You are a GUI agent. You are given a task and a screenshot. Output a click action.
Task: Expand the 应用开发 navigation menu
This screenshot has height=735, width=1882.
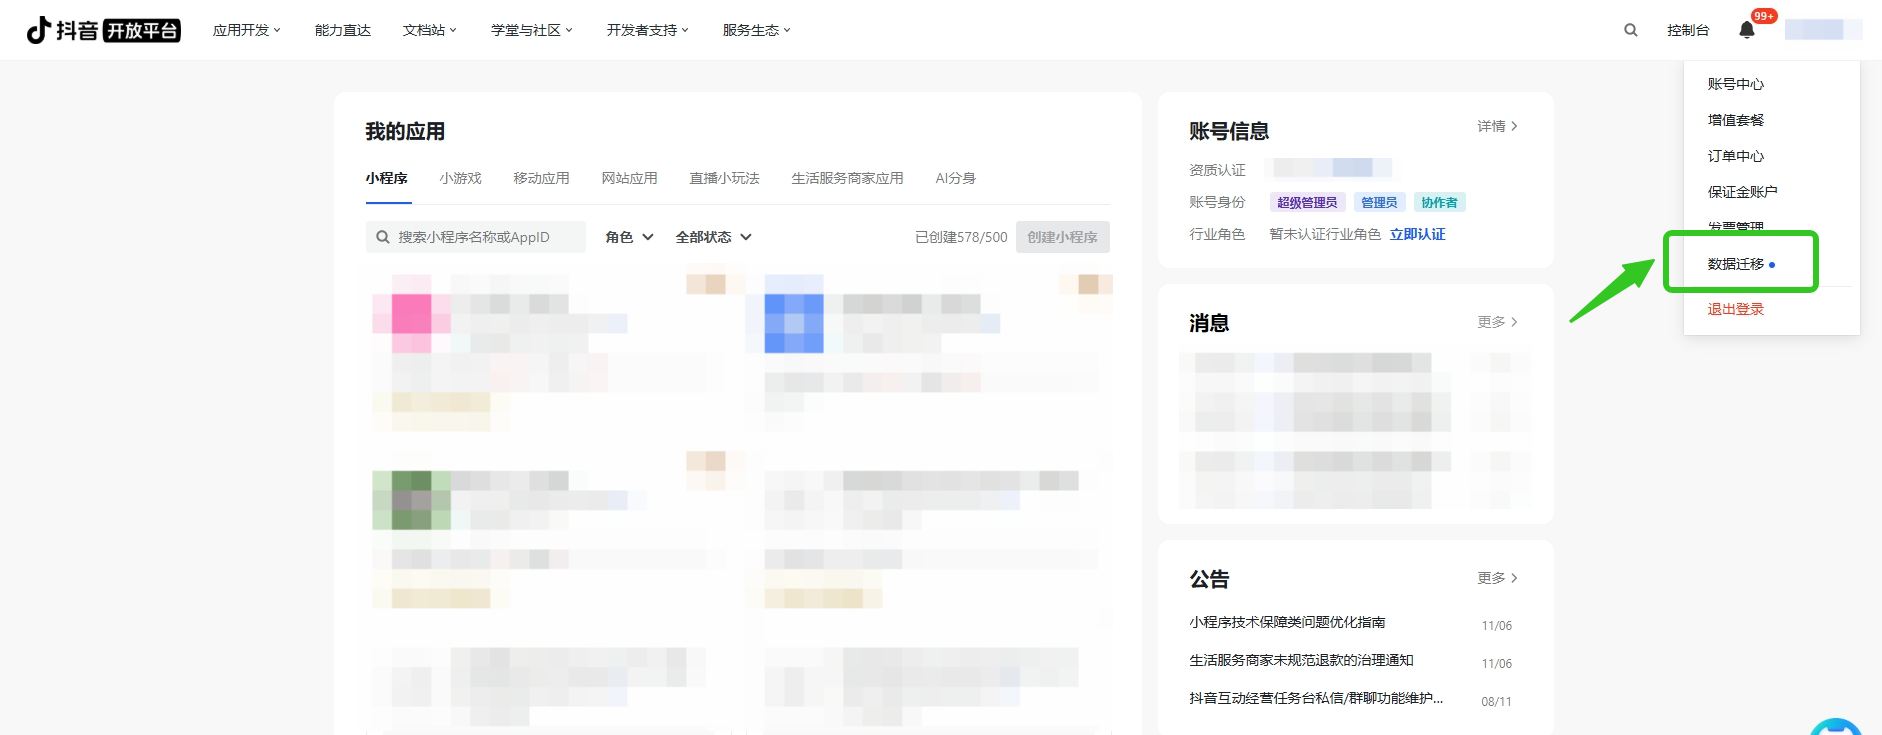246,30
